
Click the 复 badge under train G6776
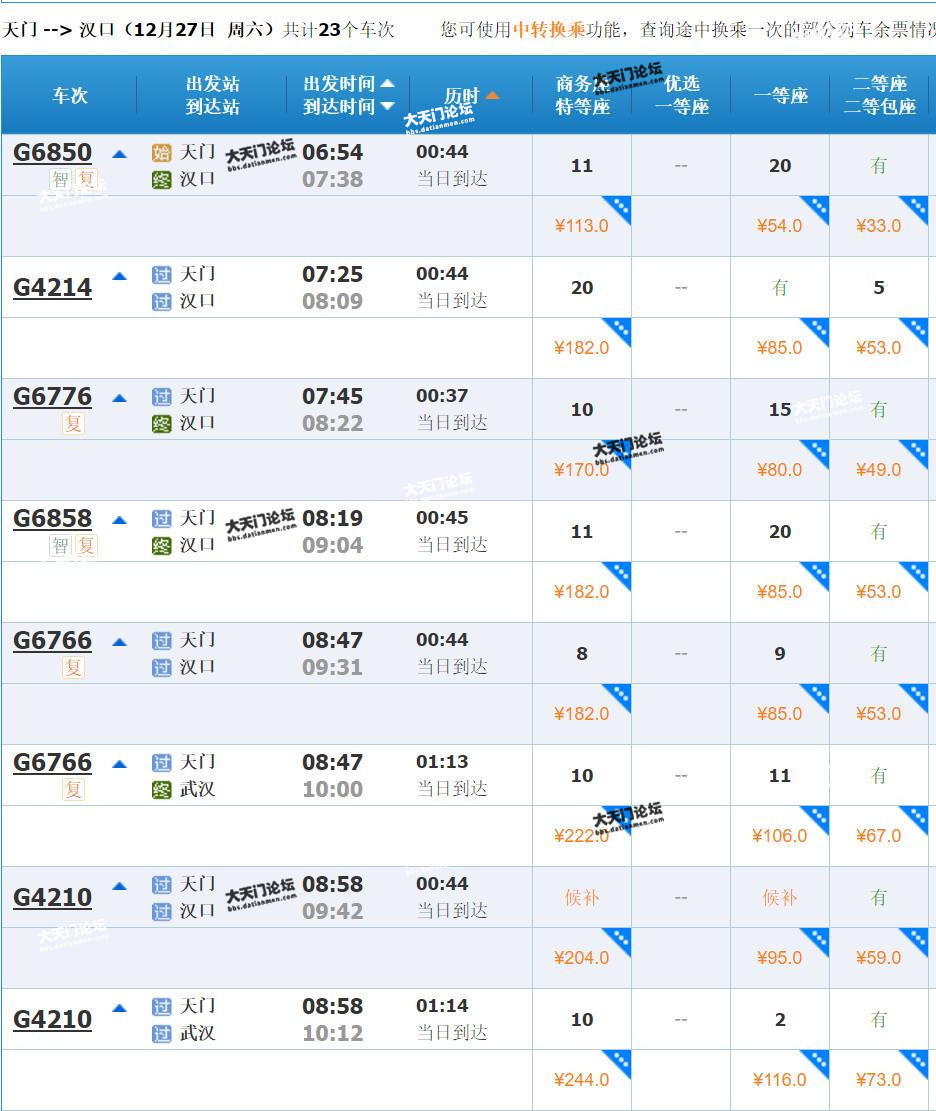point(73,424)
